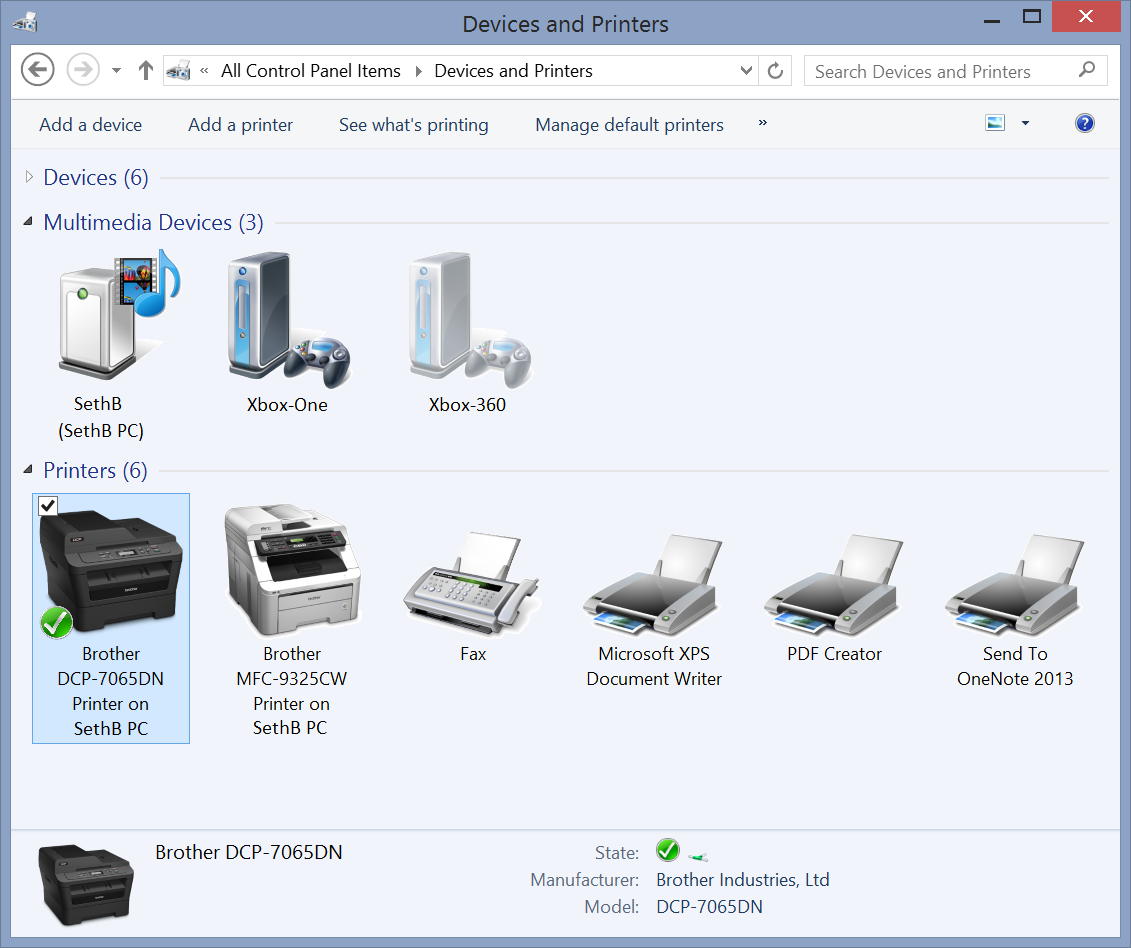Viewport: 1131px width, 948px height.
Task: Open the address bar history dropdown
Action: coord(747,71)
